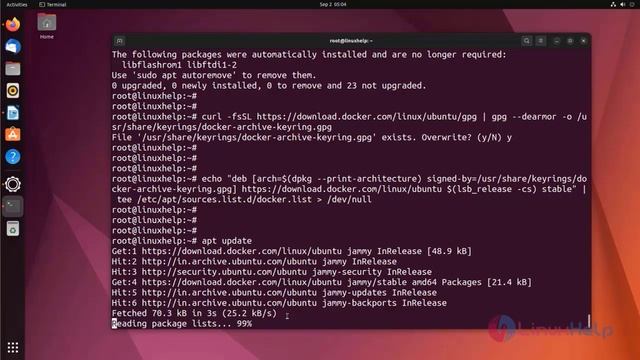Click the Get:4 jammy/stable amd64 Packages line
This screenshot has width=640, height=360.
[322, 282]
